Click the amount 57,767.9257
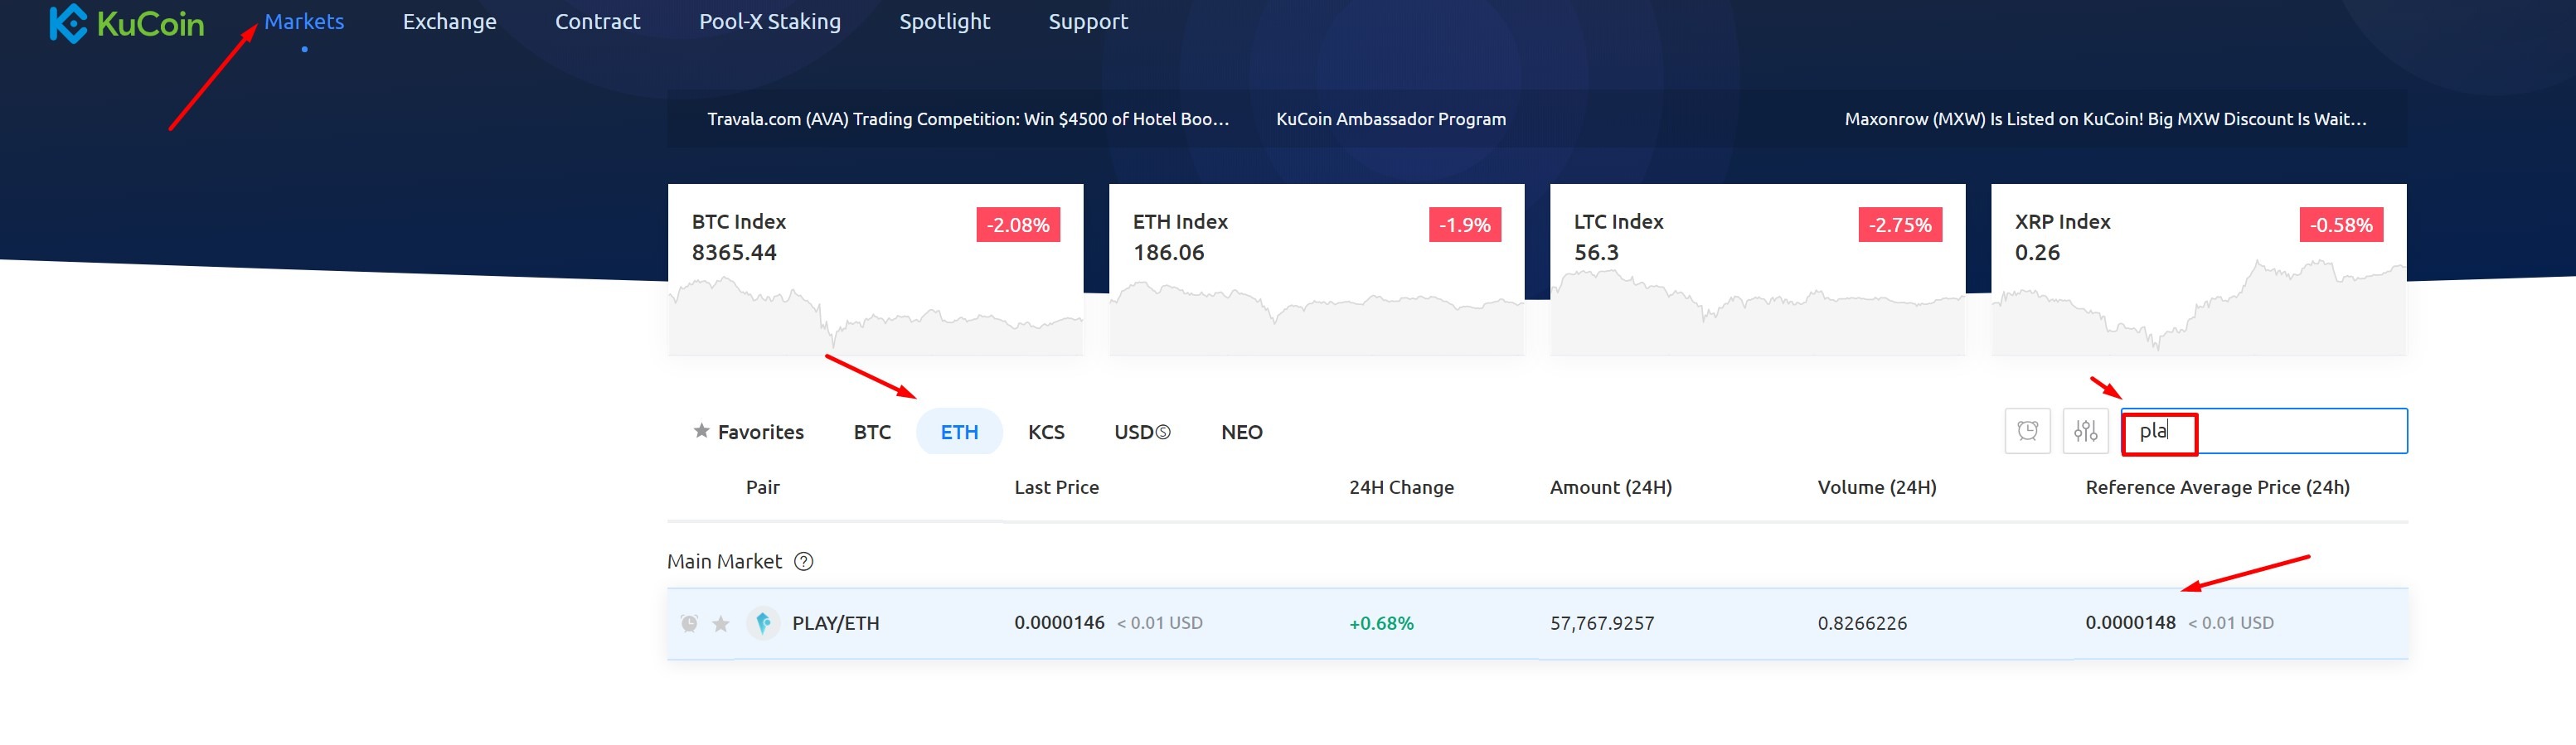Viewport: 2576px width, 745px height. (x=1602, y=623)
